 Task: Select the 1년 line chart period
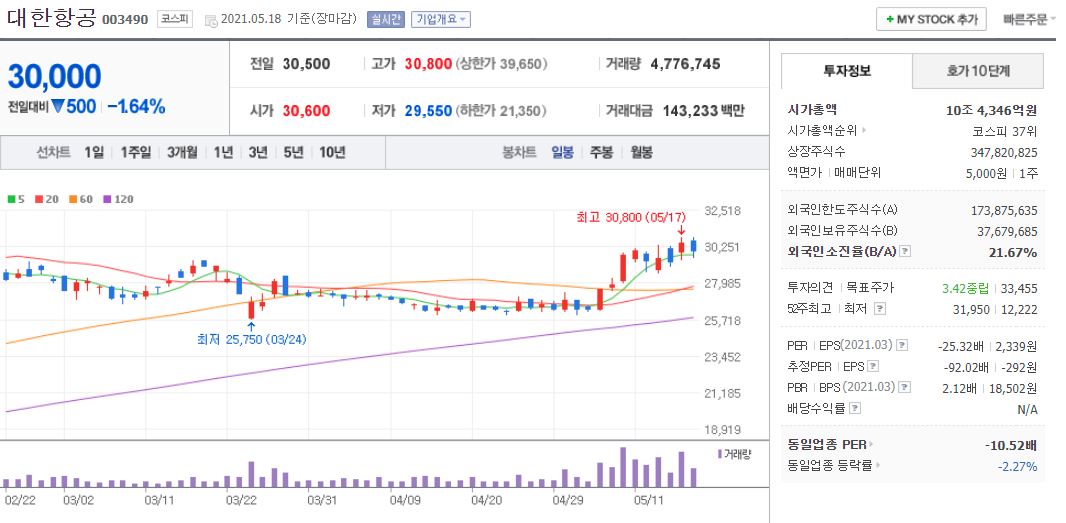tap(223, 152)
